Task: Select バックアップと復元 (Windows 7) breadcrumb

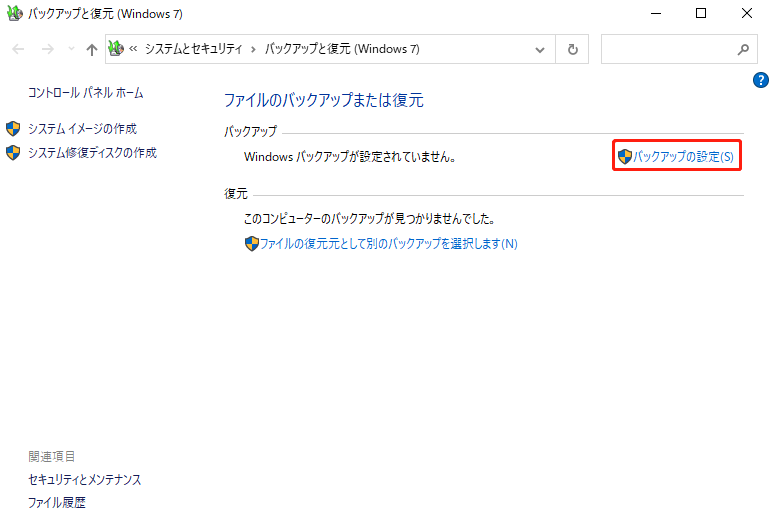Action: click(x=342, y=49)
